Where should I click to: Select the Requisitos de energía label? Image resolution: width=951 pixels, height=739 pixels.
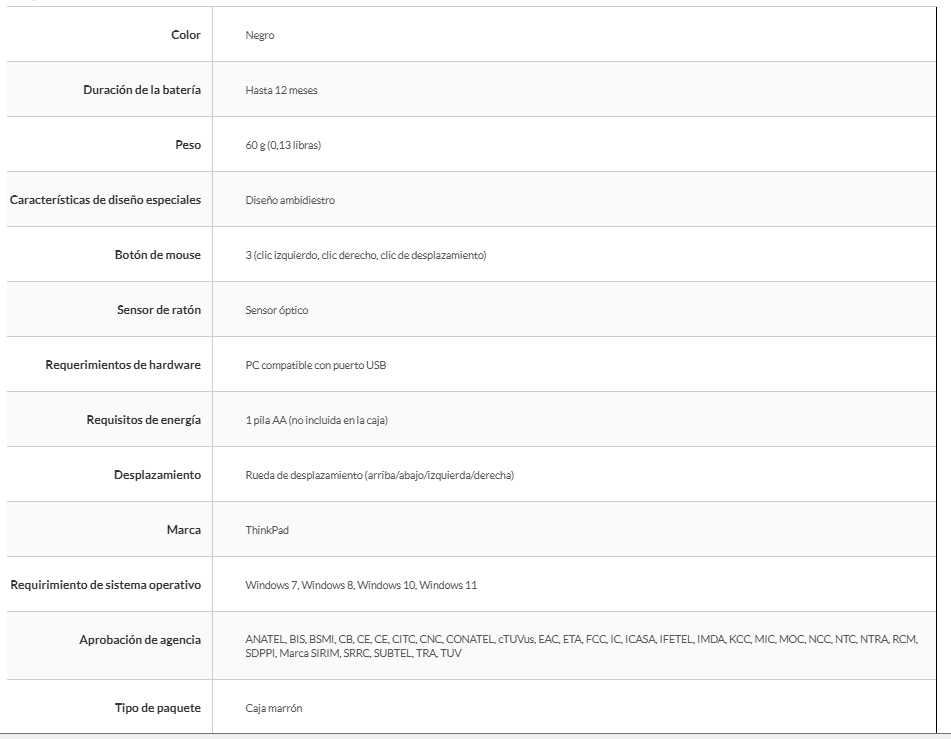[x=144, y=420]
